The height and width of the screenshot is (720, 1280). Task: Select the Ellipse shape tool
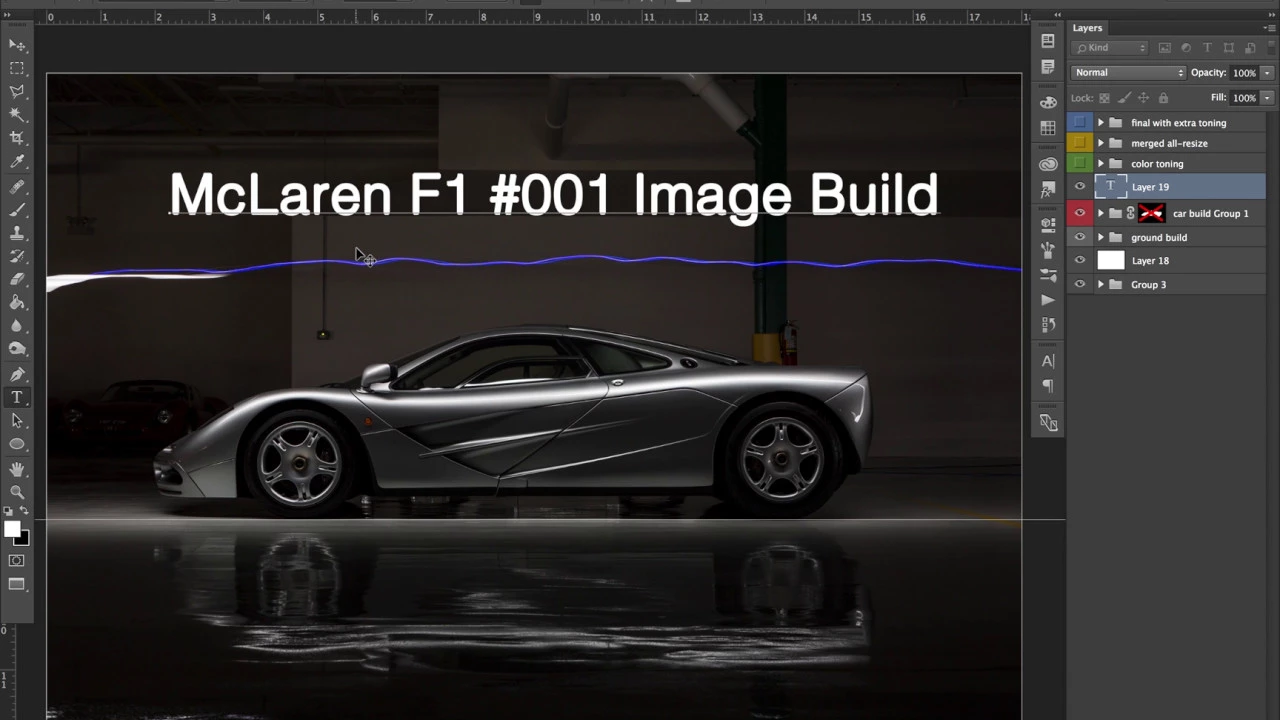tap(17, 444)
